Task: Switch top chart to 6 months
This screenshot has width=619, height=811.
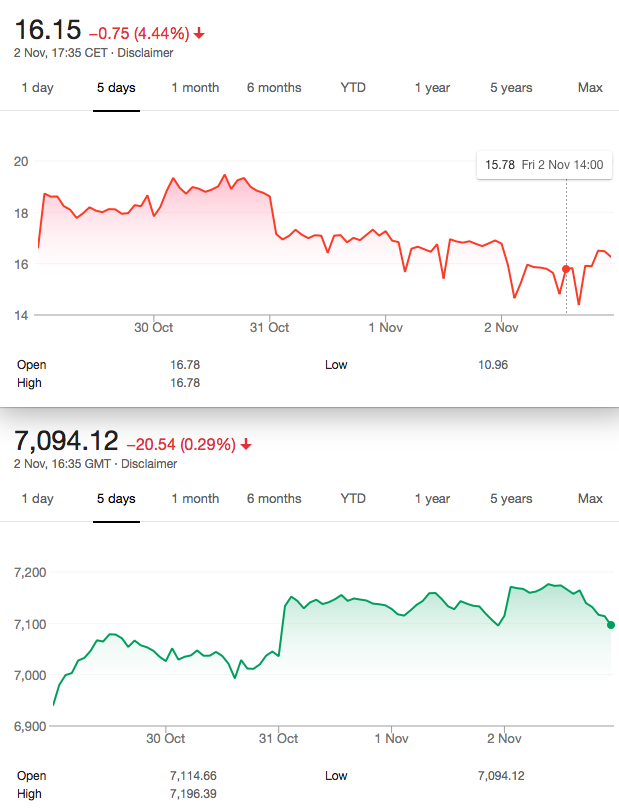Action: [274, 88]
